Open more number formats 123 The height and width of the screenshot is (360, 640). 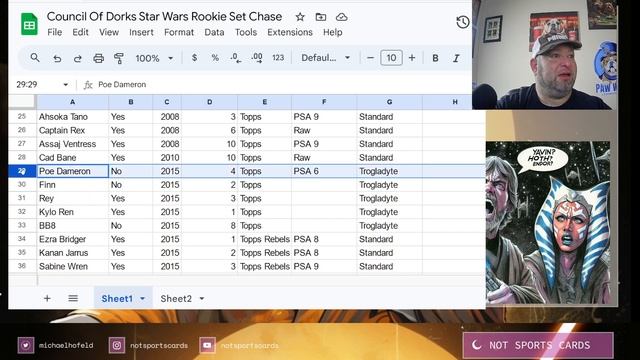(278, 58)
